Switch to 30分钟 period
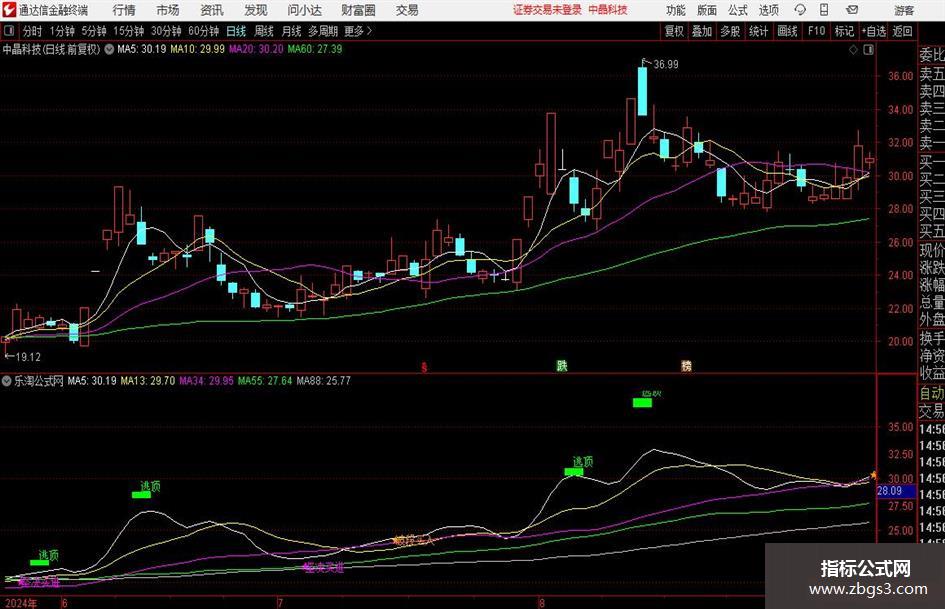 (x=166, y=31)
